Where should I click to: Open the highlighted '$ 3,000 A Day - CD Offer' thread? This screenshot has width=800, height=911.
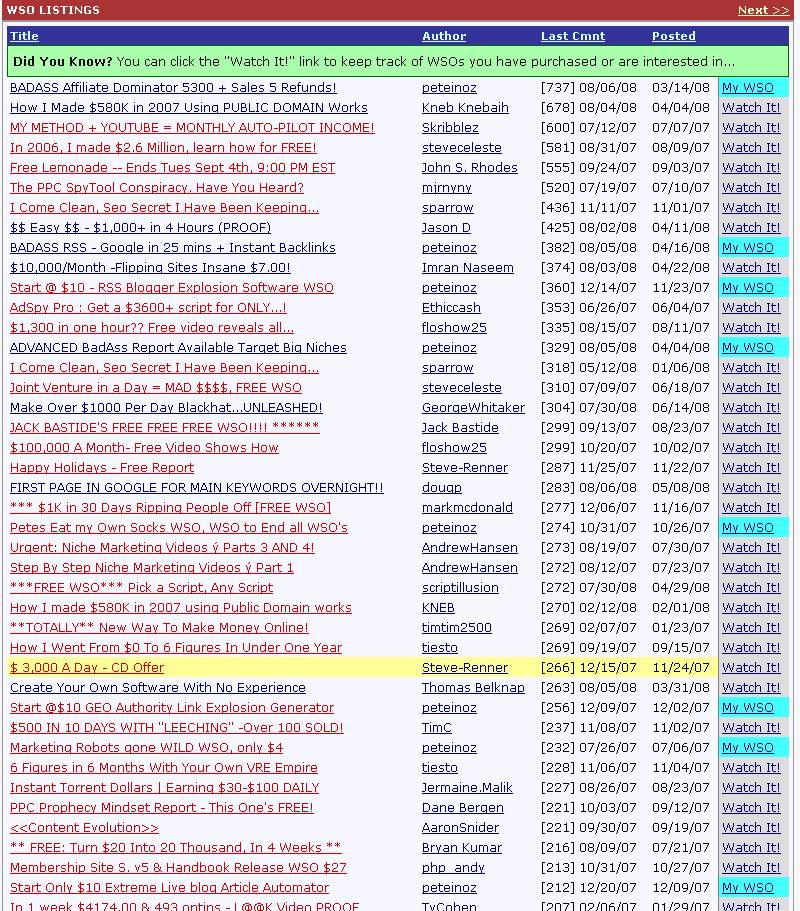87,668
